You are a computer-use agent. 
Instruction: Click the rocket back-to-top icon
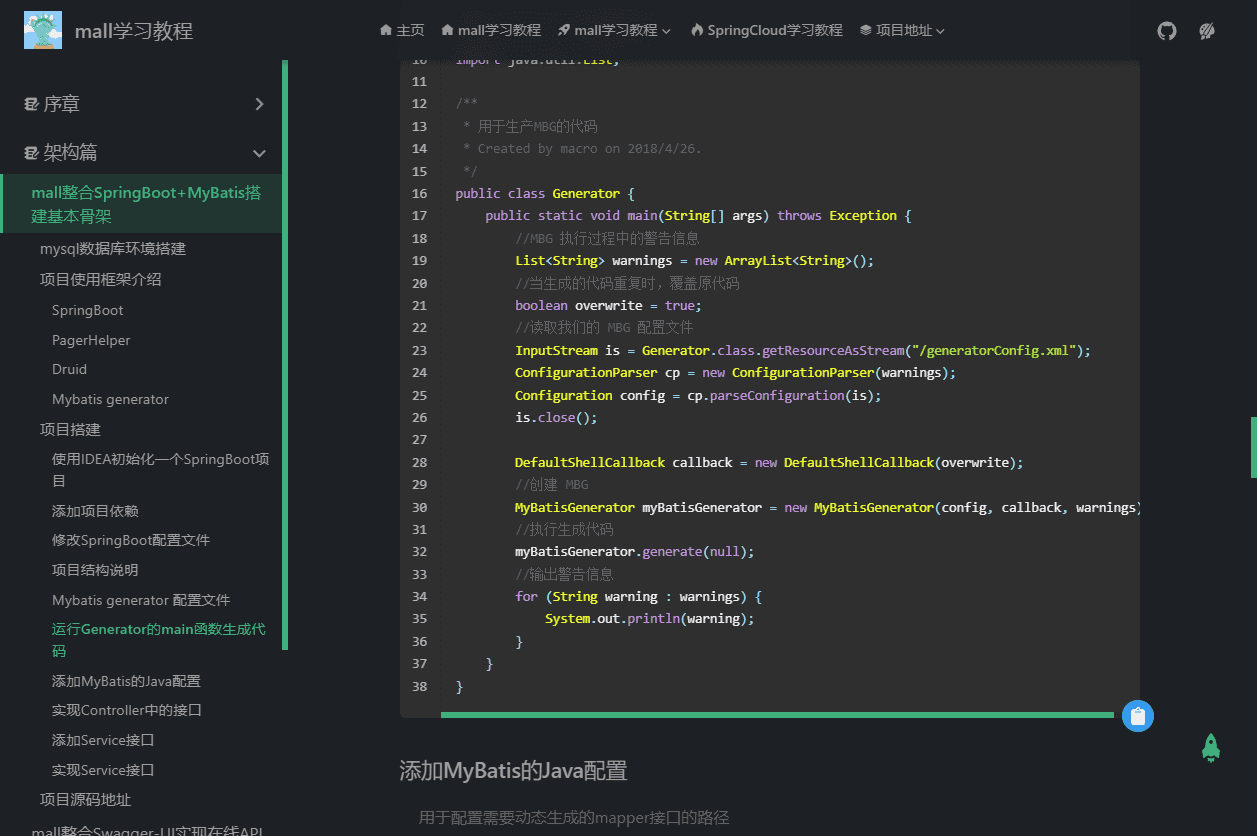coord(1211,748)
